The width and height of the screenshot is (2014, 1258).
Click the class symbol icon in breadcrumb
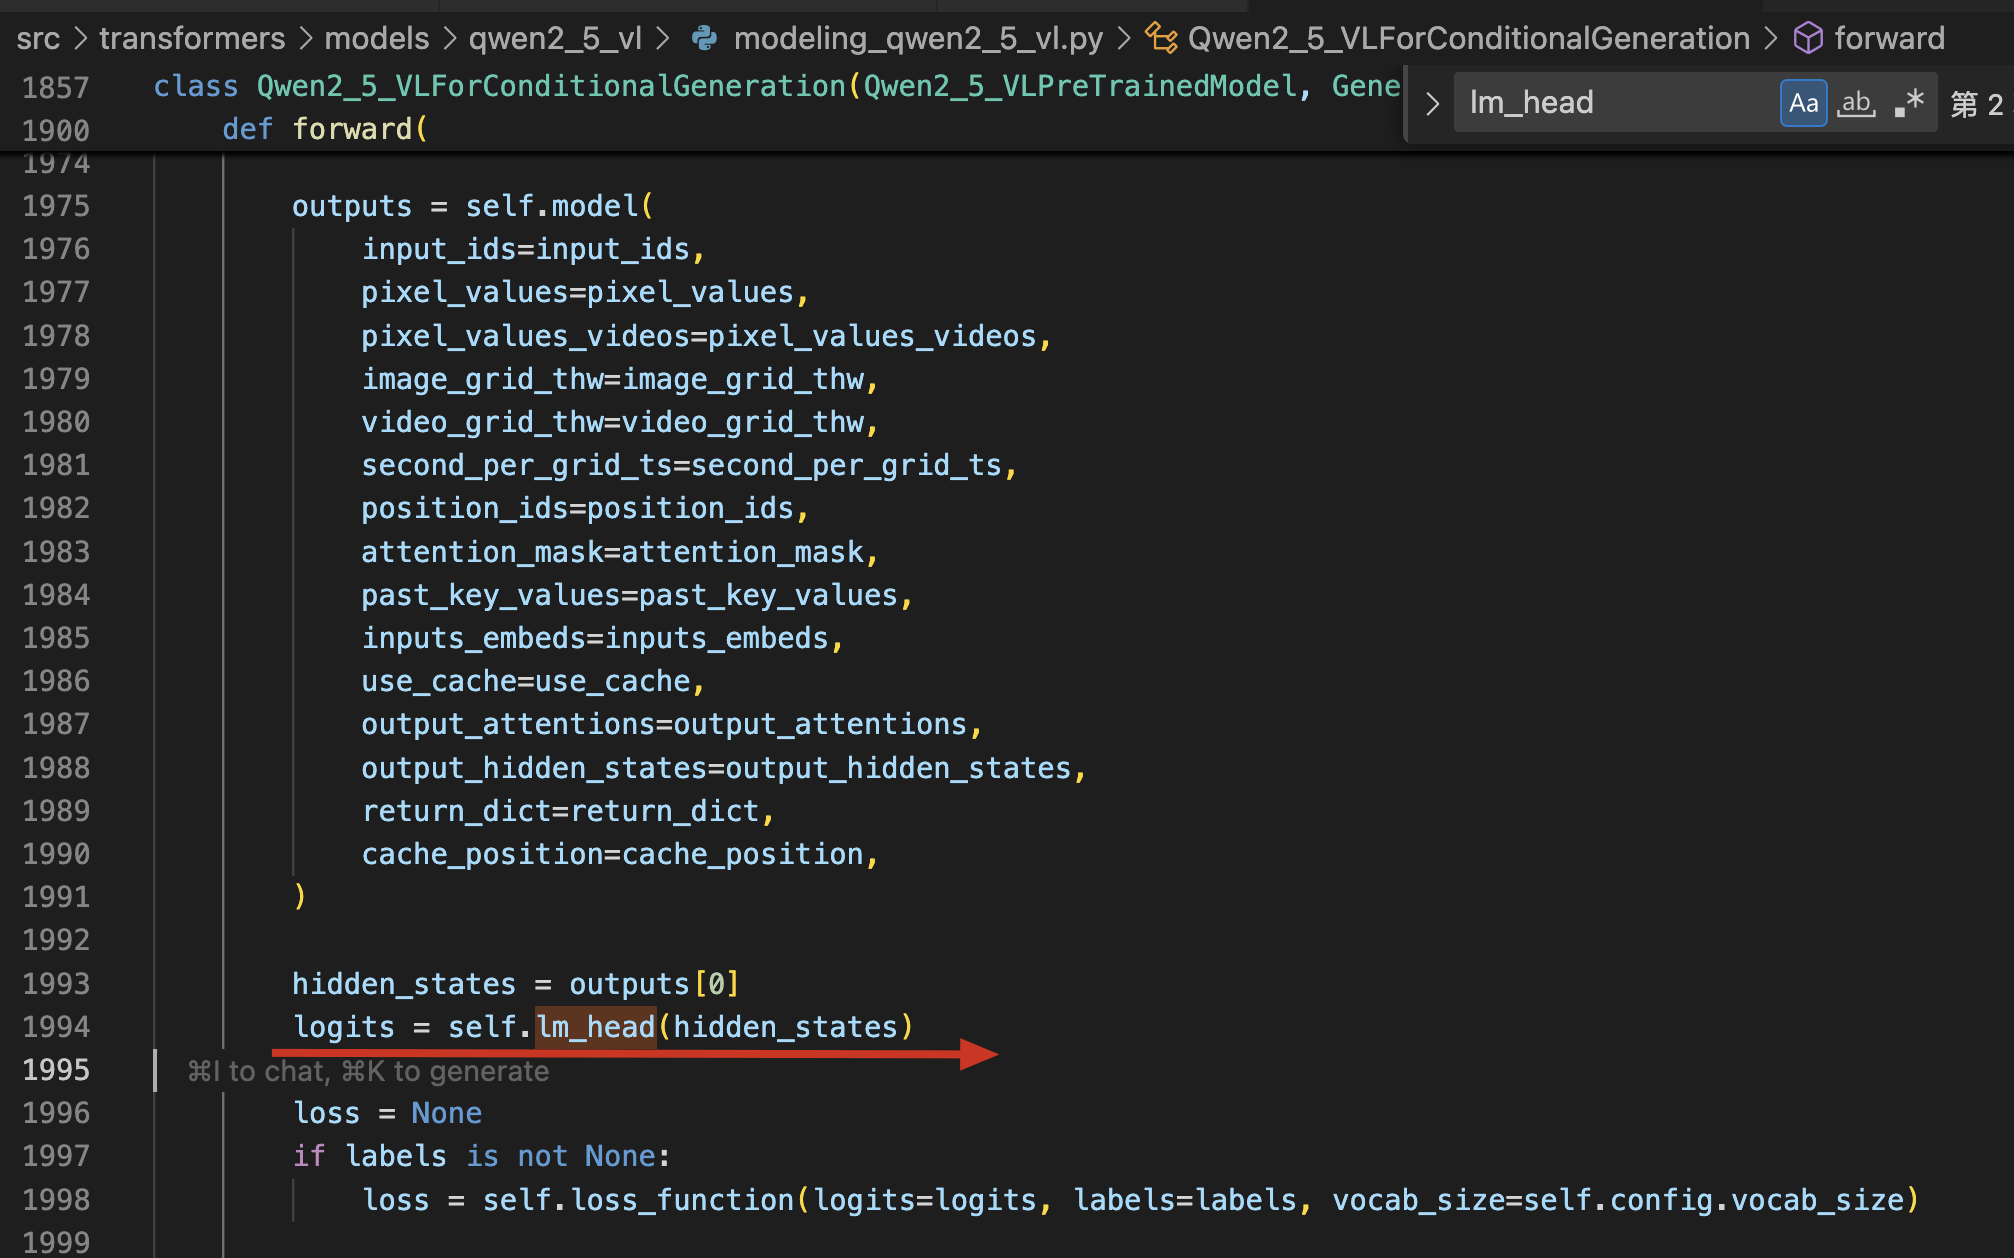(1161, 39)
